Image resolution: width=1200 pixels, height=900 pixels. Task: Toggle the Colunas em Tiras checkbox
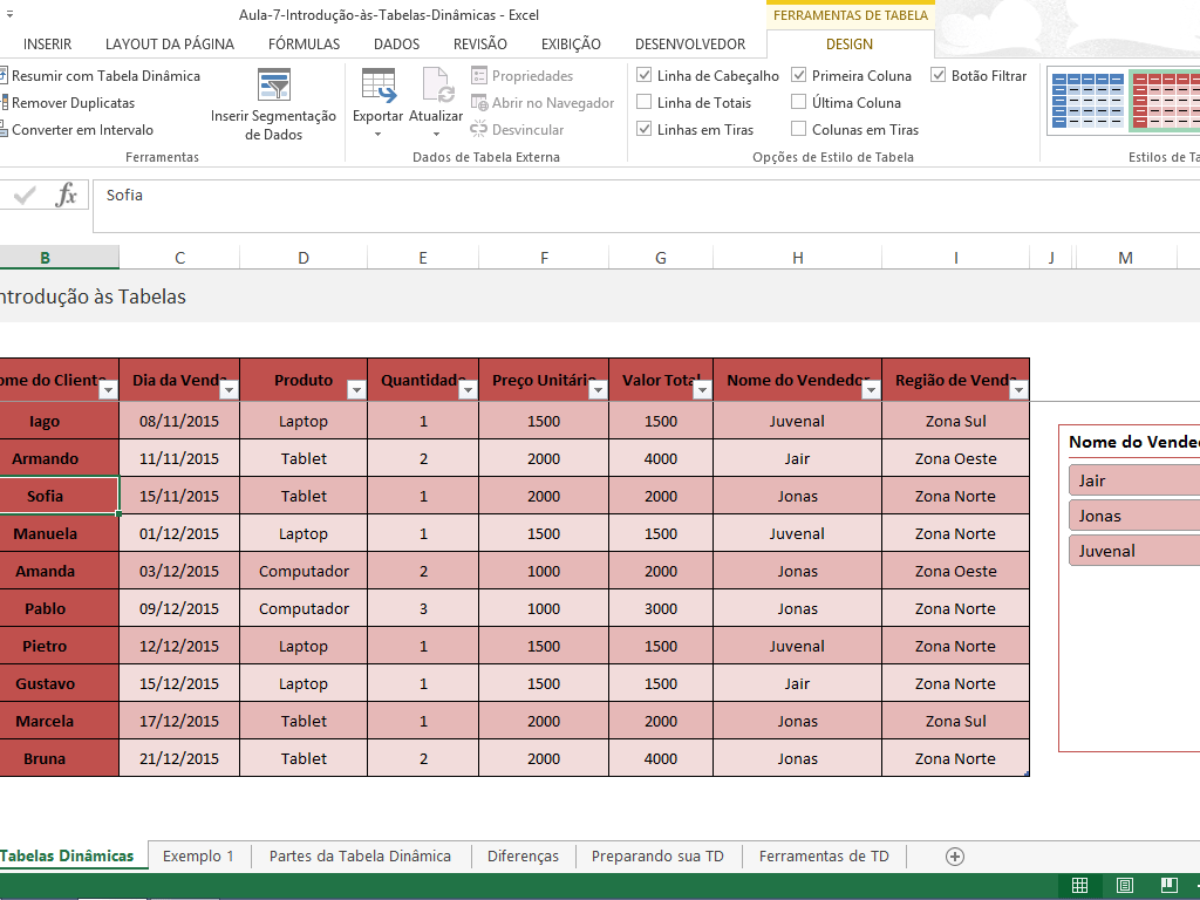click(x=799, y=129)
